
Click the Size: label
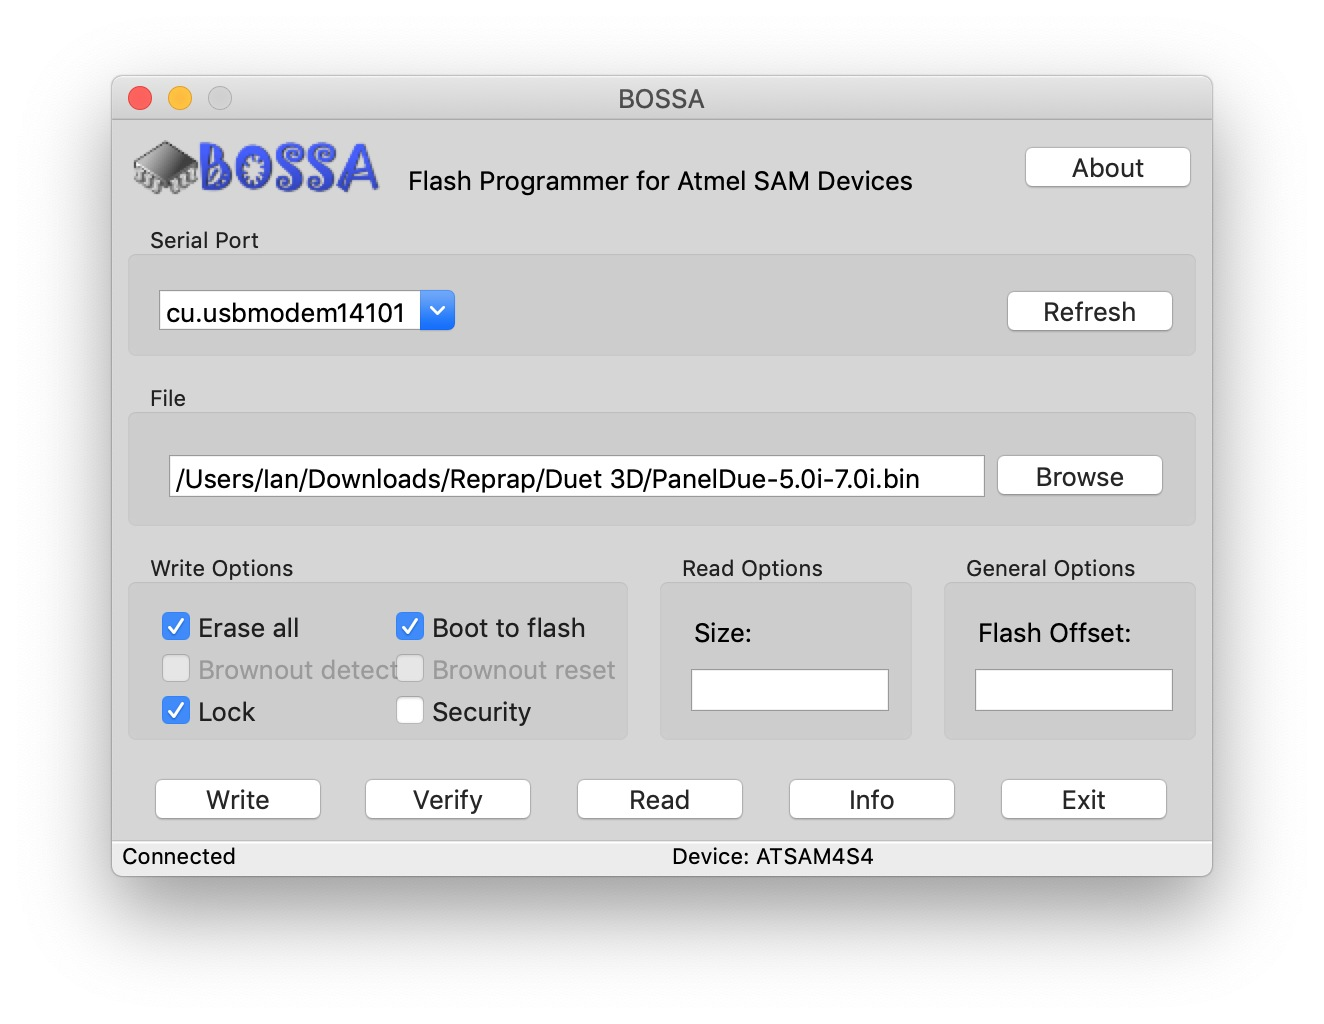pos(723,633)
